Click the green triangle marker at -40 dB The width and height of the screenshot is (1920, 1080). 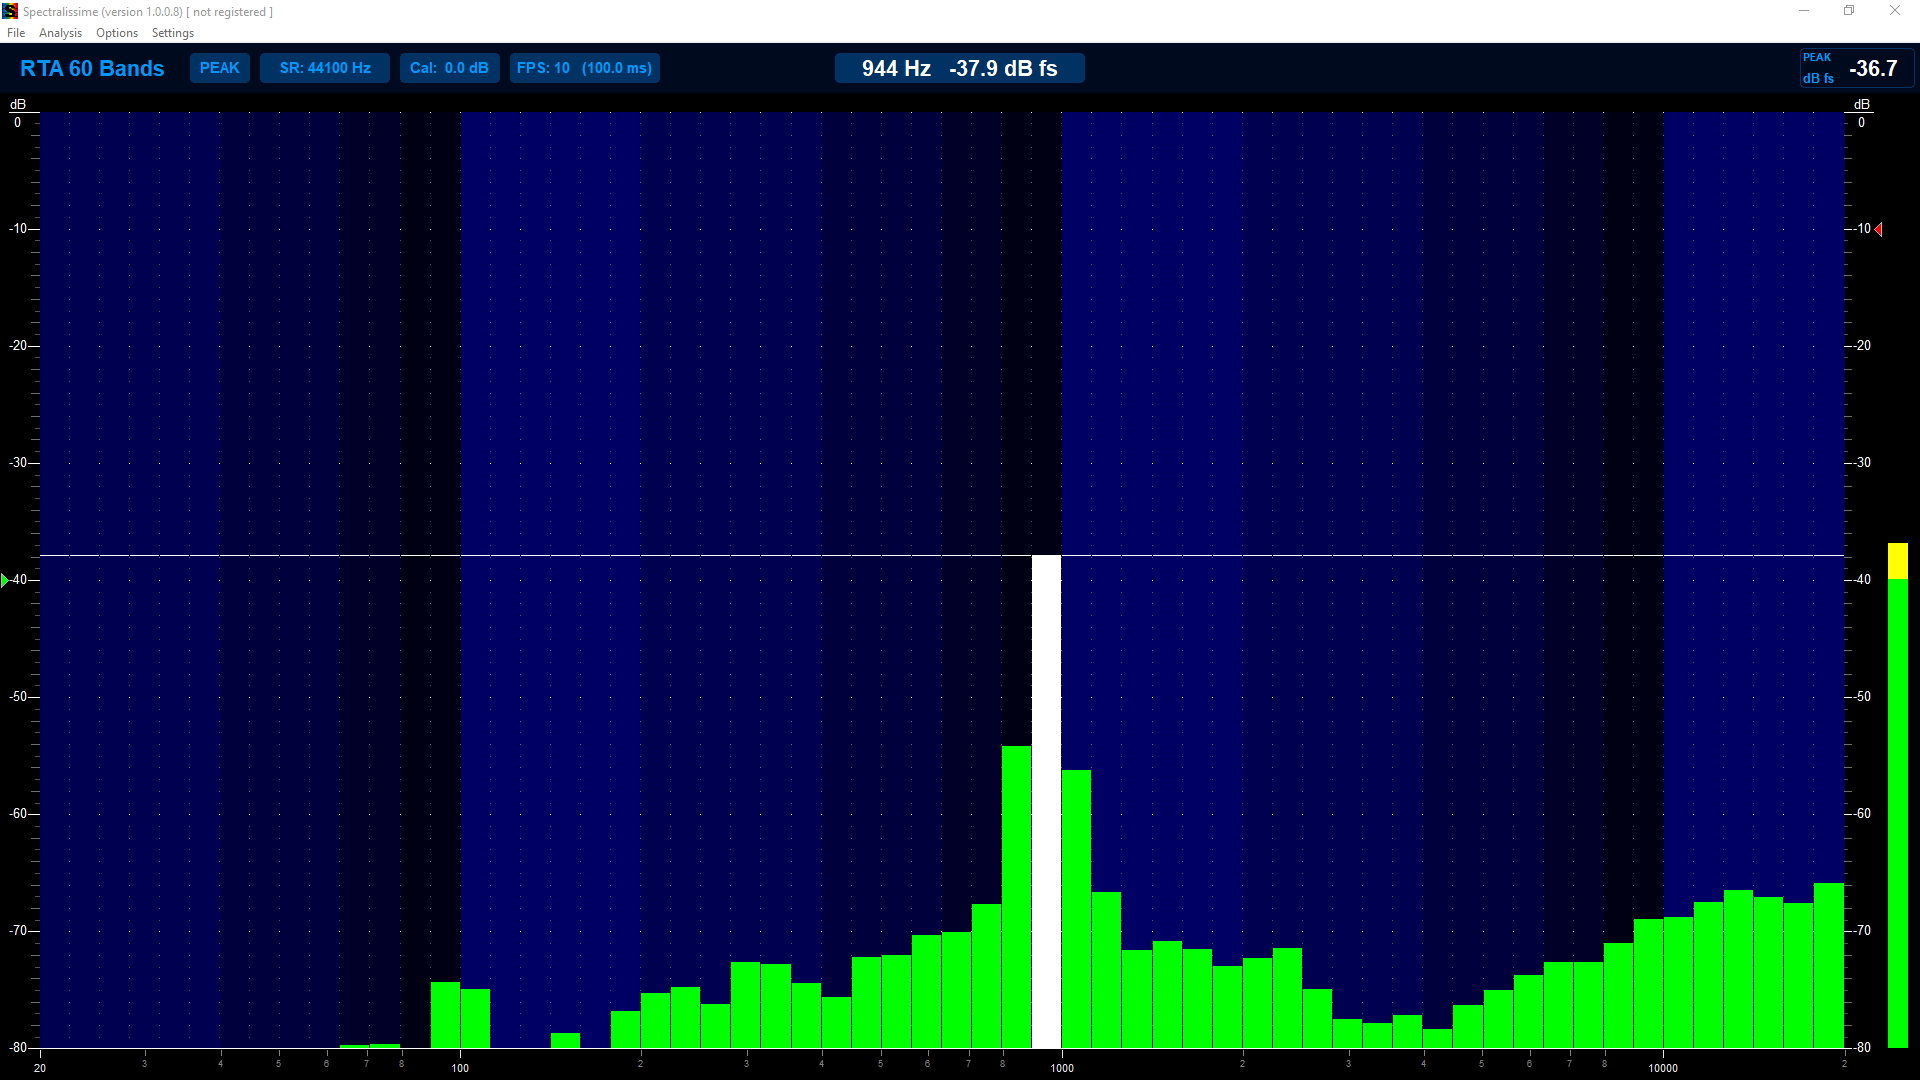tap(5, 580)
